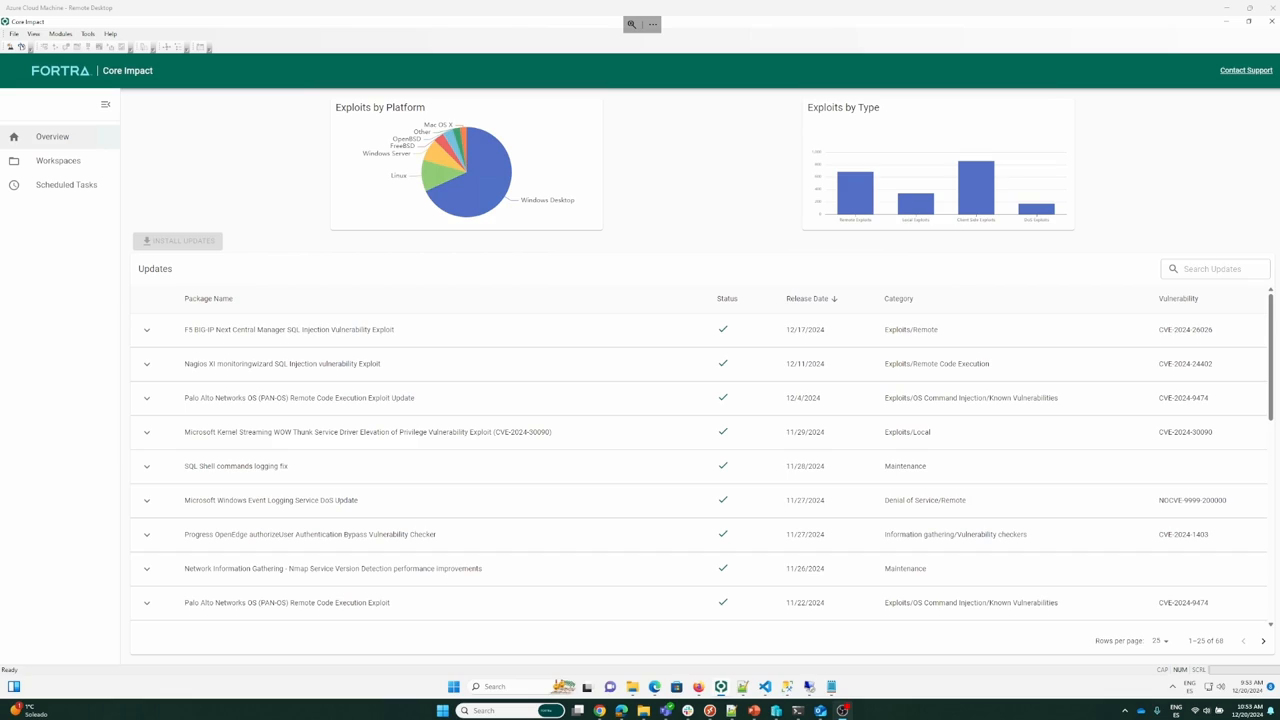Expand the Network Information Gathering Nmap row
This screenshot has height=720, width=1280.
[147, 569]
